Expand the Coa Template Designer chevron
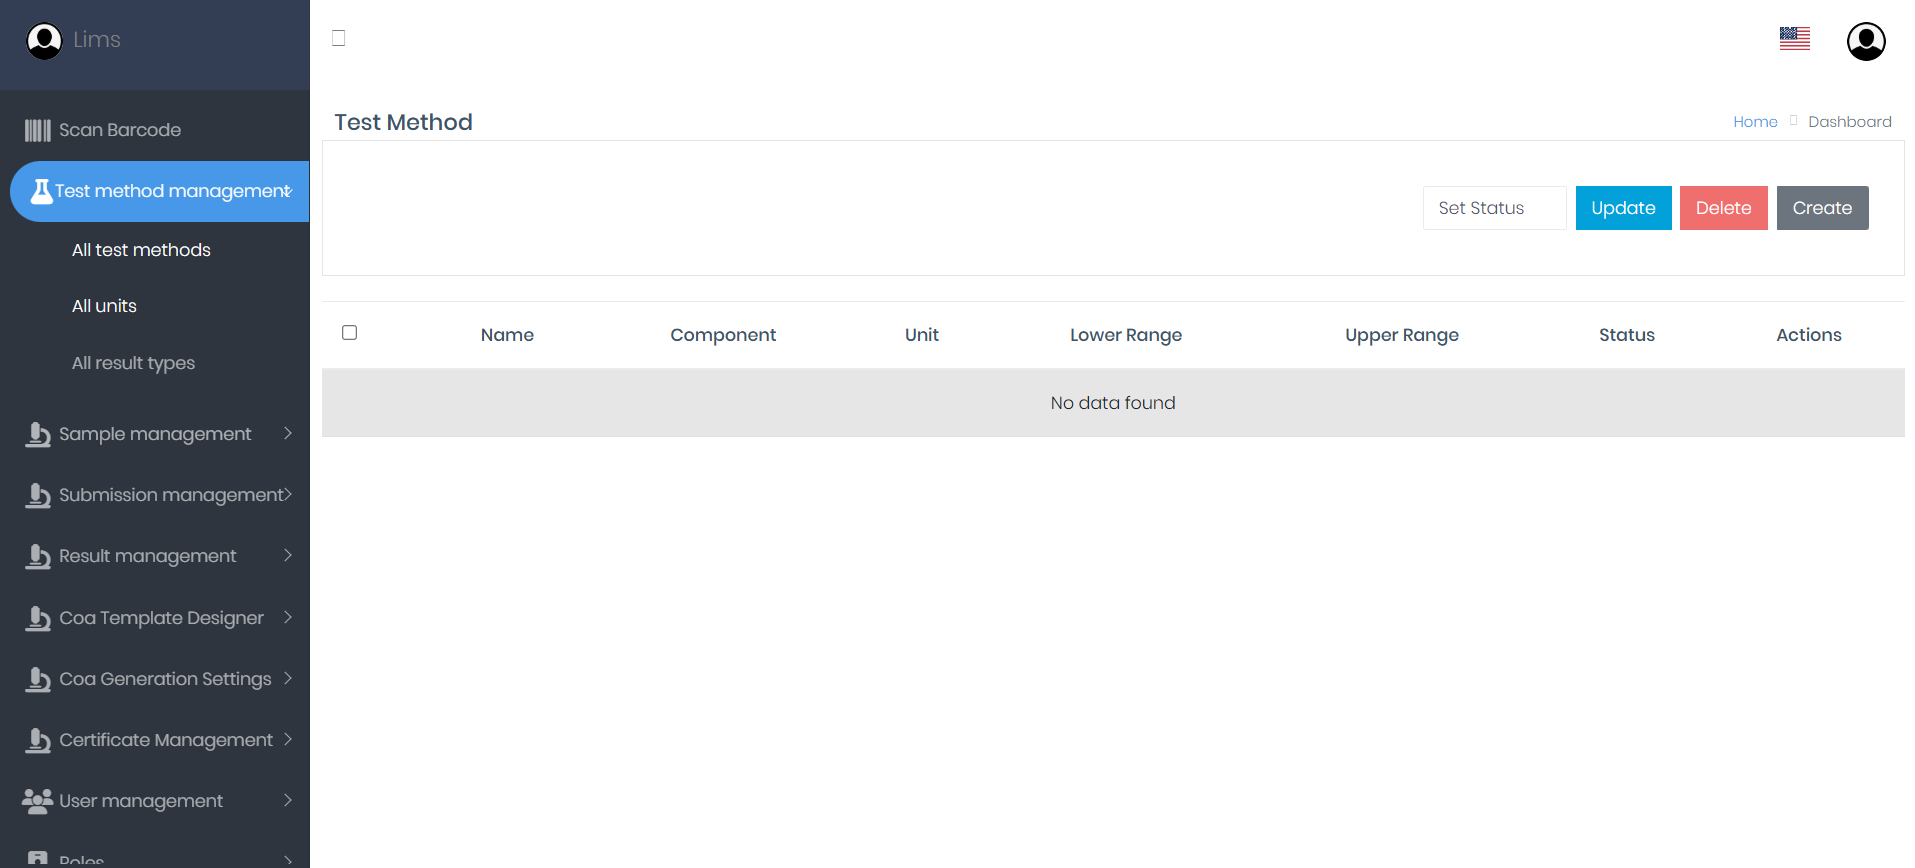1915x868 pixels. click(x=288, y=617)
